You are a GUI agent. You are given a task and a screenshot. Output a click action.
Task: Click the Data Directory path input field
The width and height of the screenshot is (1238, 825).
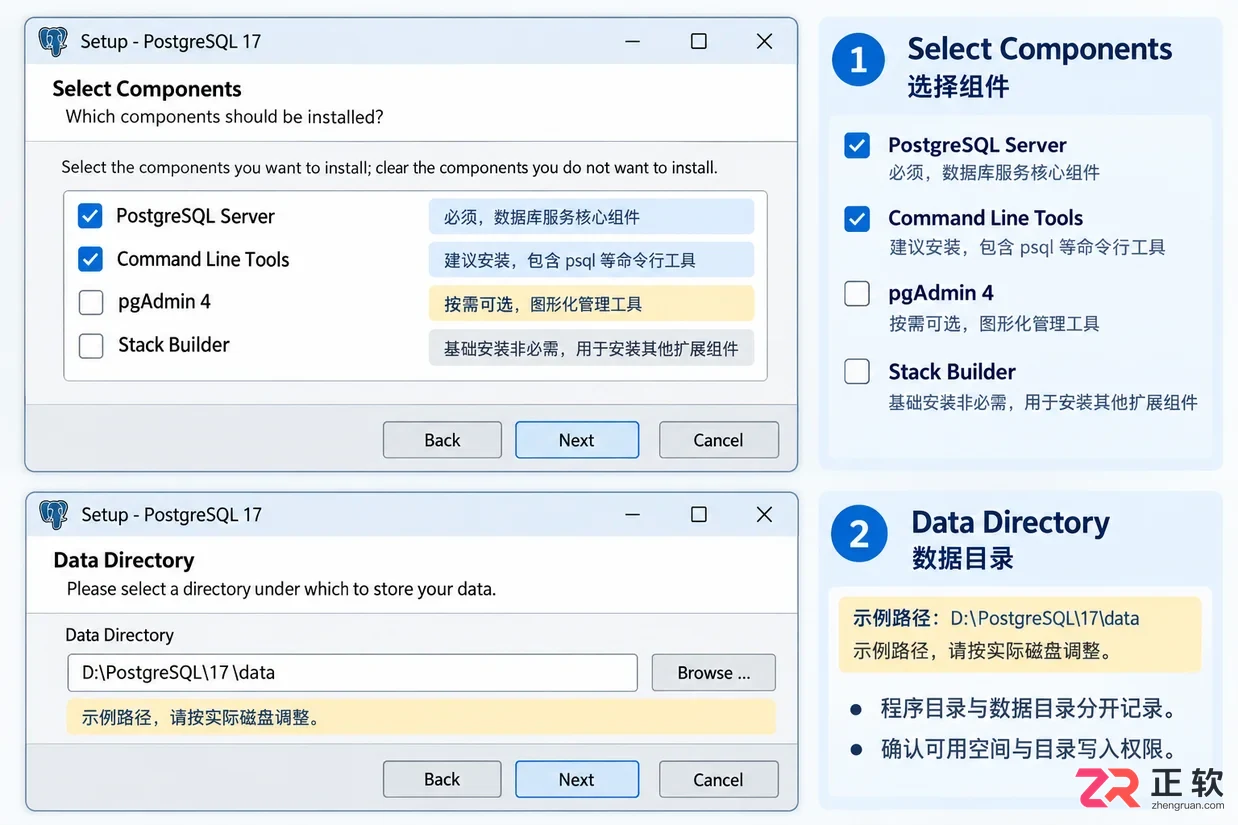(352, 673)
